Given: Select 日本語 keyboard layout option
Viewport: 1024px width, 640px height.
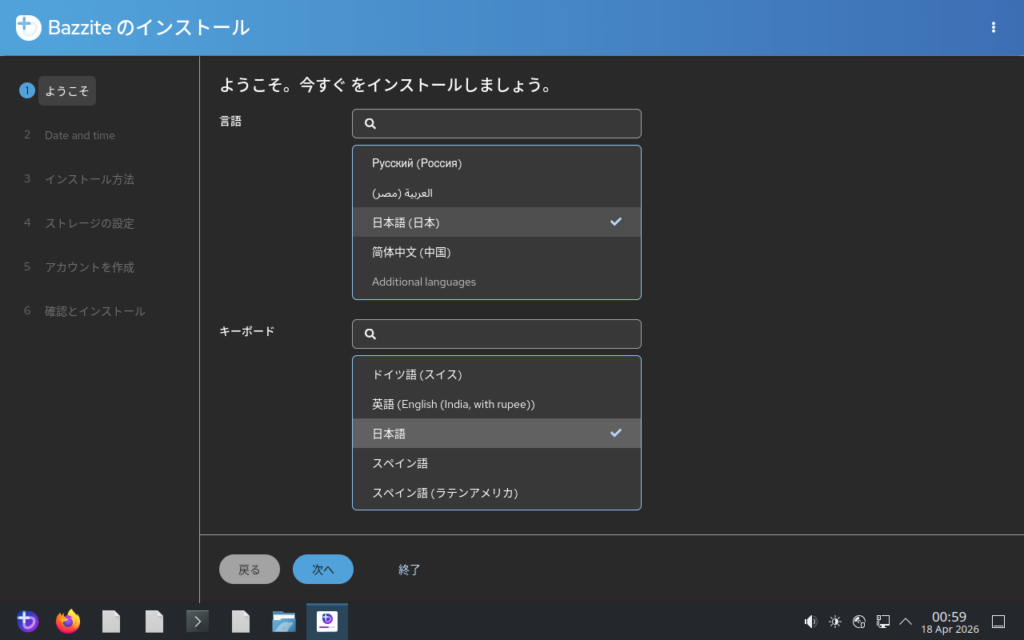Looking at the screenshot, I should coord(496,433).
